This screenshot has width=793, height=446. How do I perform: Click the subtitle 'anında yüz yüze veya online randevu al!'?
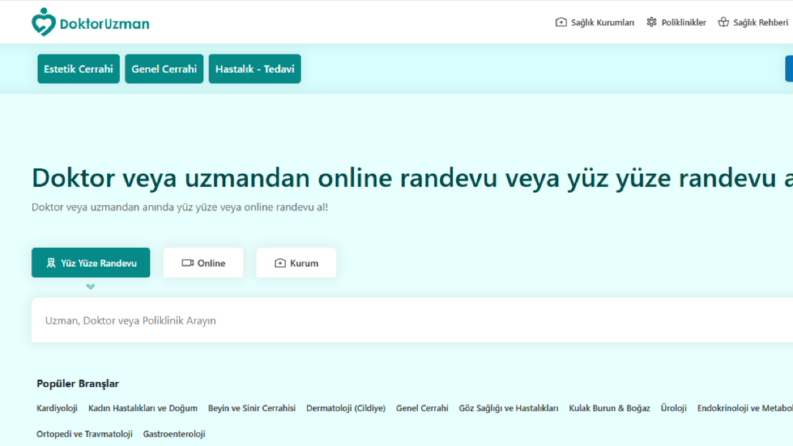click(x=235, y=207)
